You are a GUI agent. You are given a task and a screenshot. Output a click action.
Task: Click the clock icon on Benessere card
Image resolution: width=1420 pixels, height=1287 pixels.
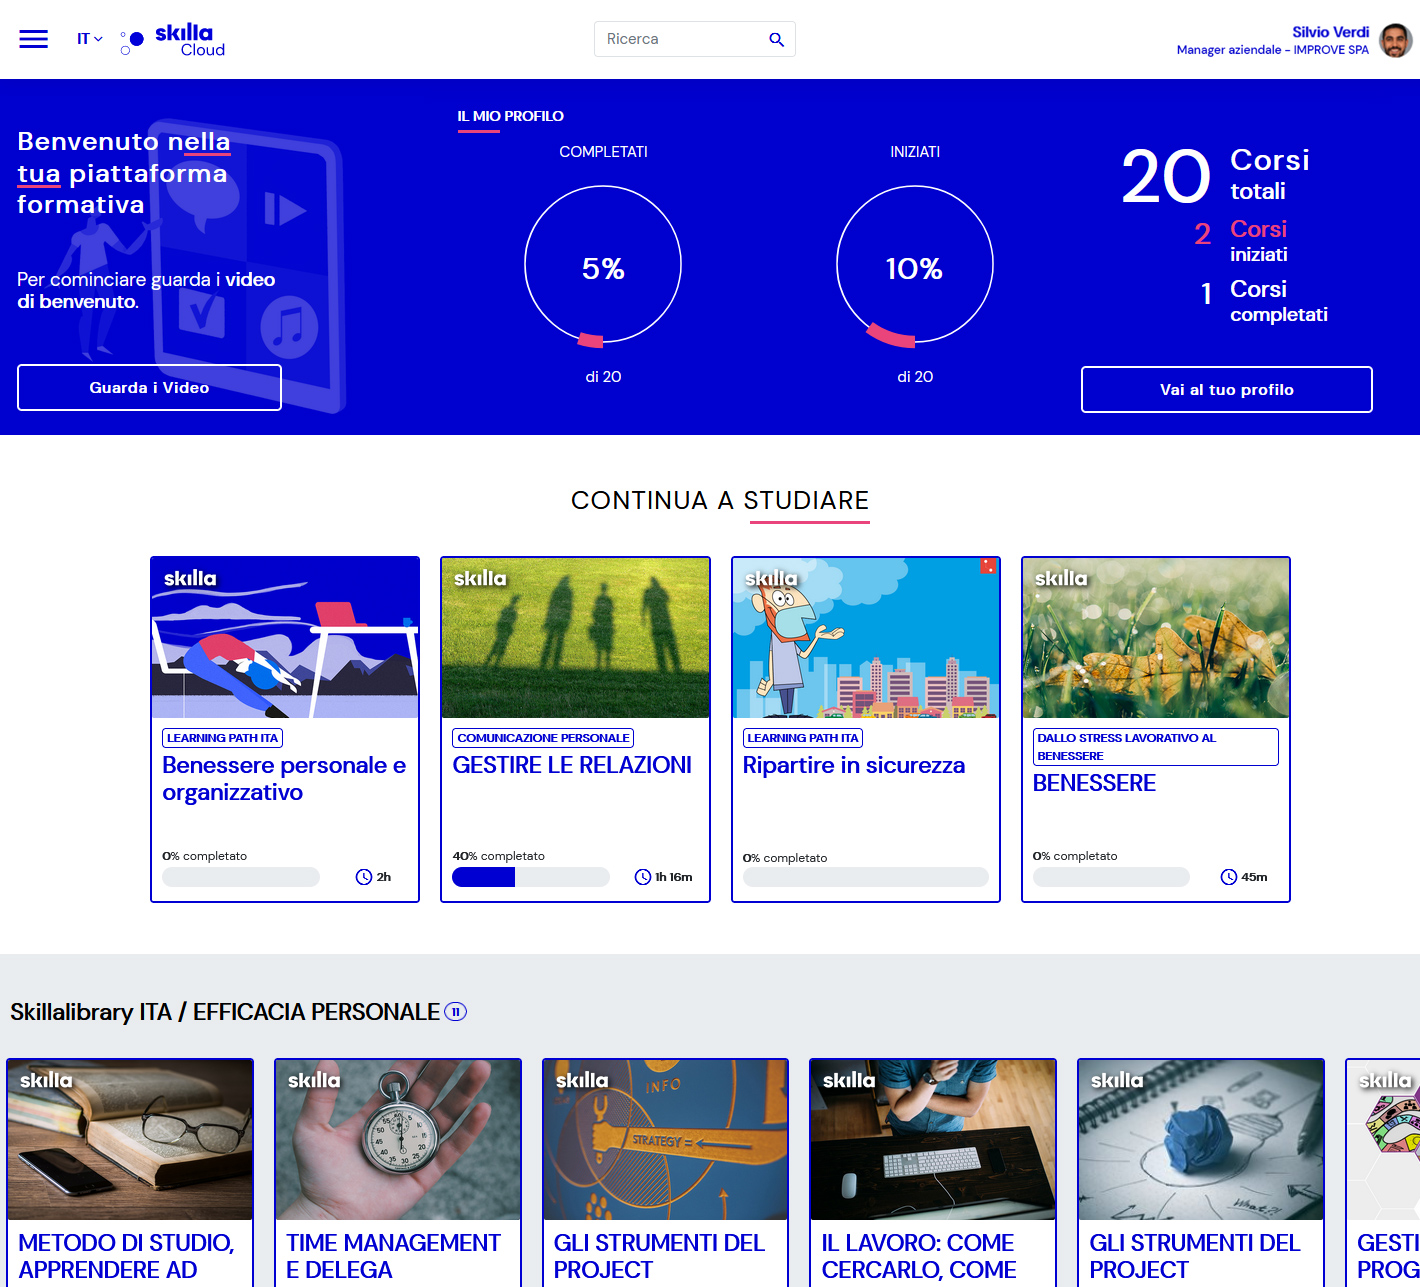[1229, 877]
